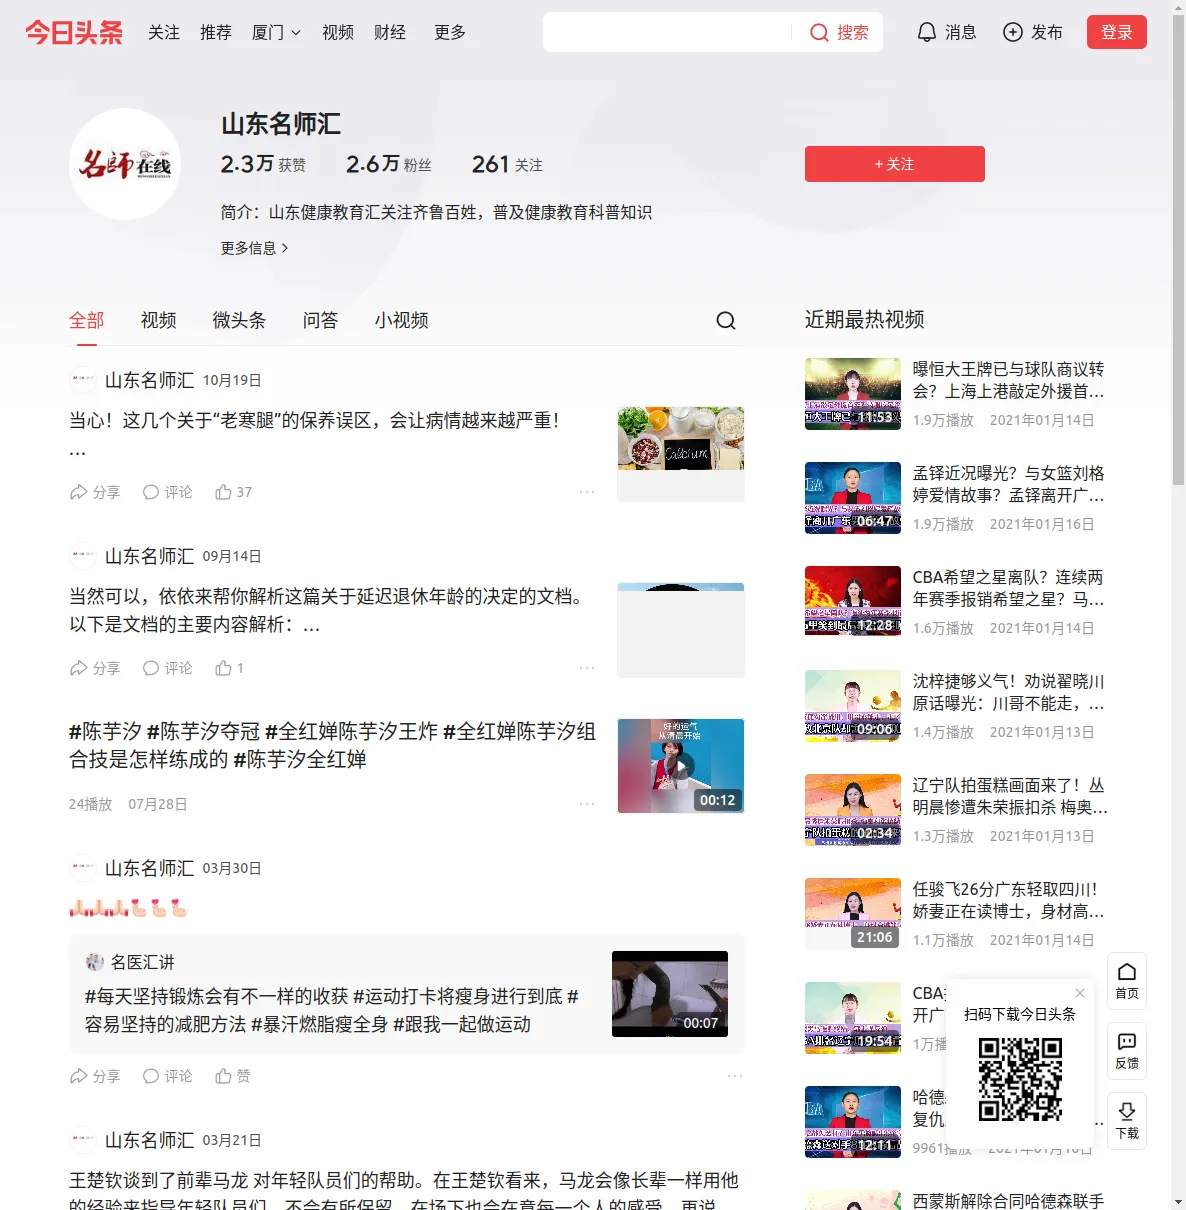
Task: Share the 03月30日 post
Action: click(x=95, y=1076)
